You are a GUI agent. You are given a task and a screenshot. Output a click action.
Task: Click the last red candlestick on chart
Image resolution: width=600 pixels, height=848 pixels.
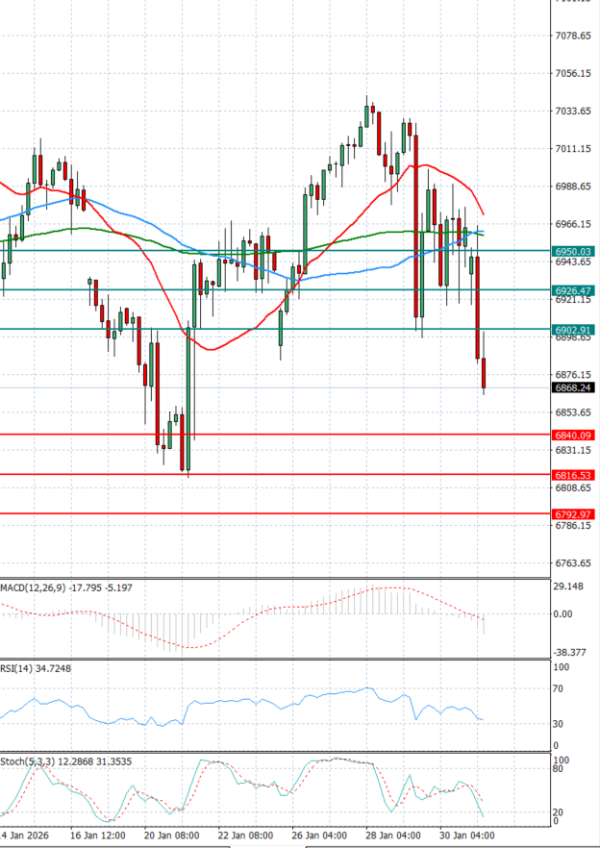tap(485, 374)
